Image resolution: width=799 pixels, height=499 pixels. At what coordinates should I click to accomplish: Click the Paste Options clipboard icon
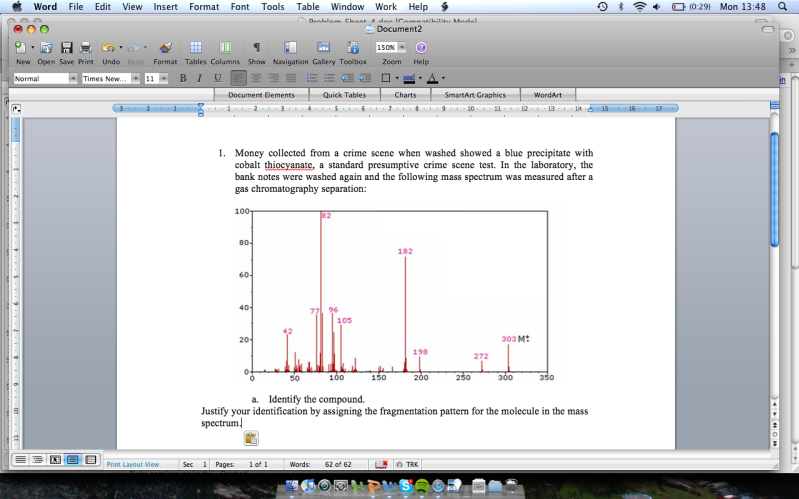point(251,438)
